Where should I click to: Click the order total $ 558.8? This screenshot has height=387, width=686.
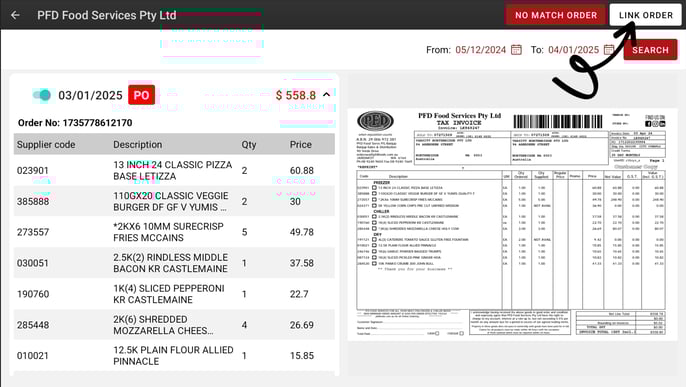[296, 95]
